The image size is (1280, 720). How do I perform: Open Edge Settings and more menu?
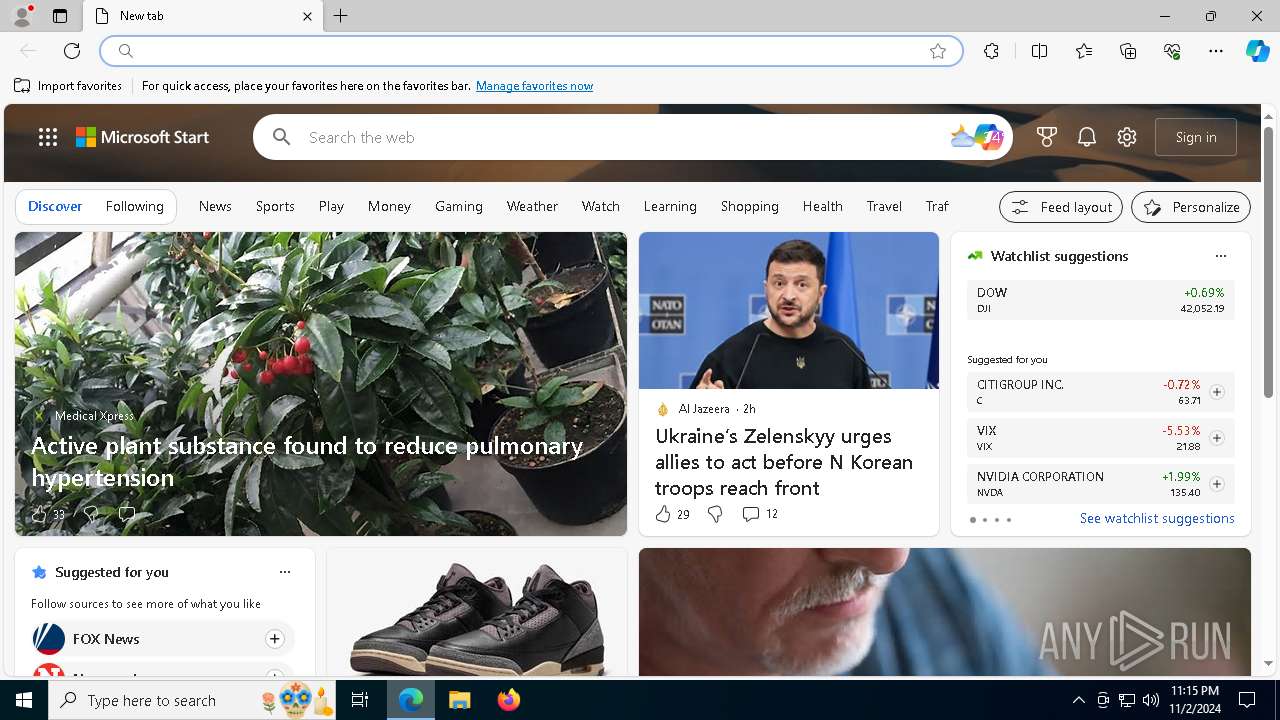(1216, 51)
